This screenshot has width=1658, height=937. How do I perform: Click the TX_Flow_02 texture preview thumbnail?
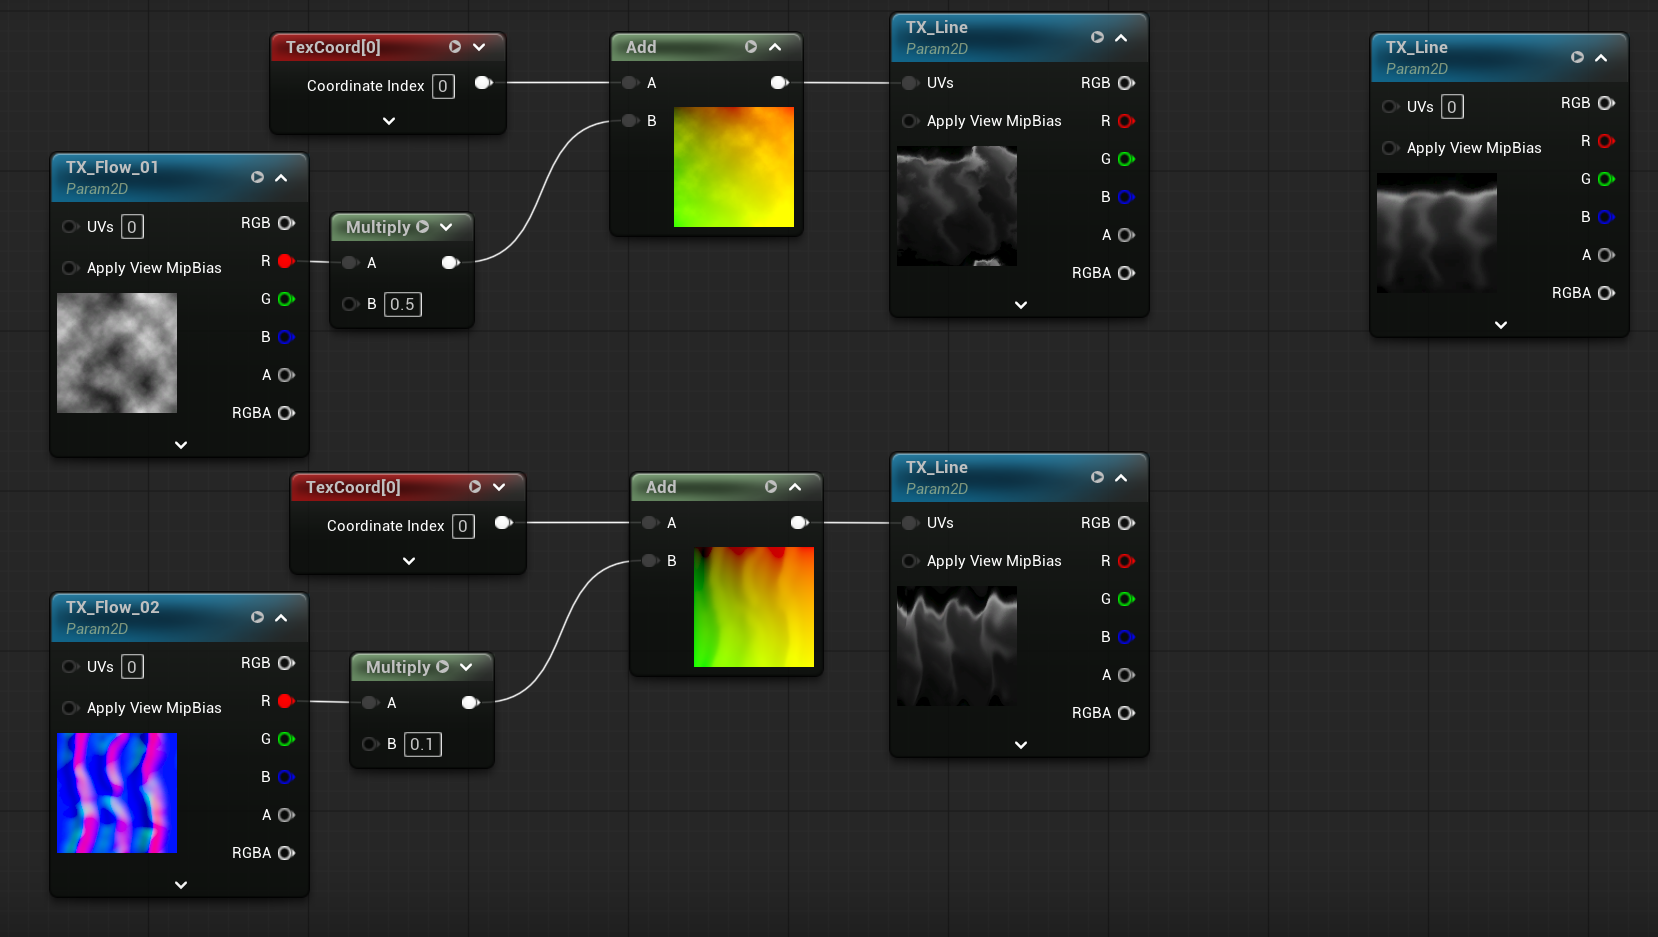pos(117,793)
